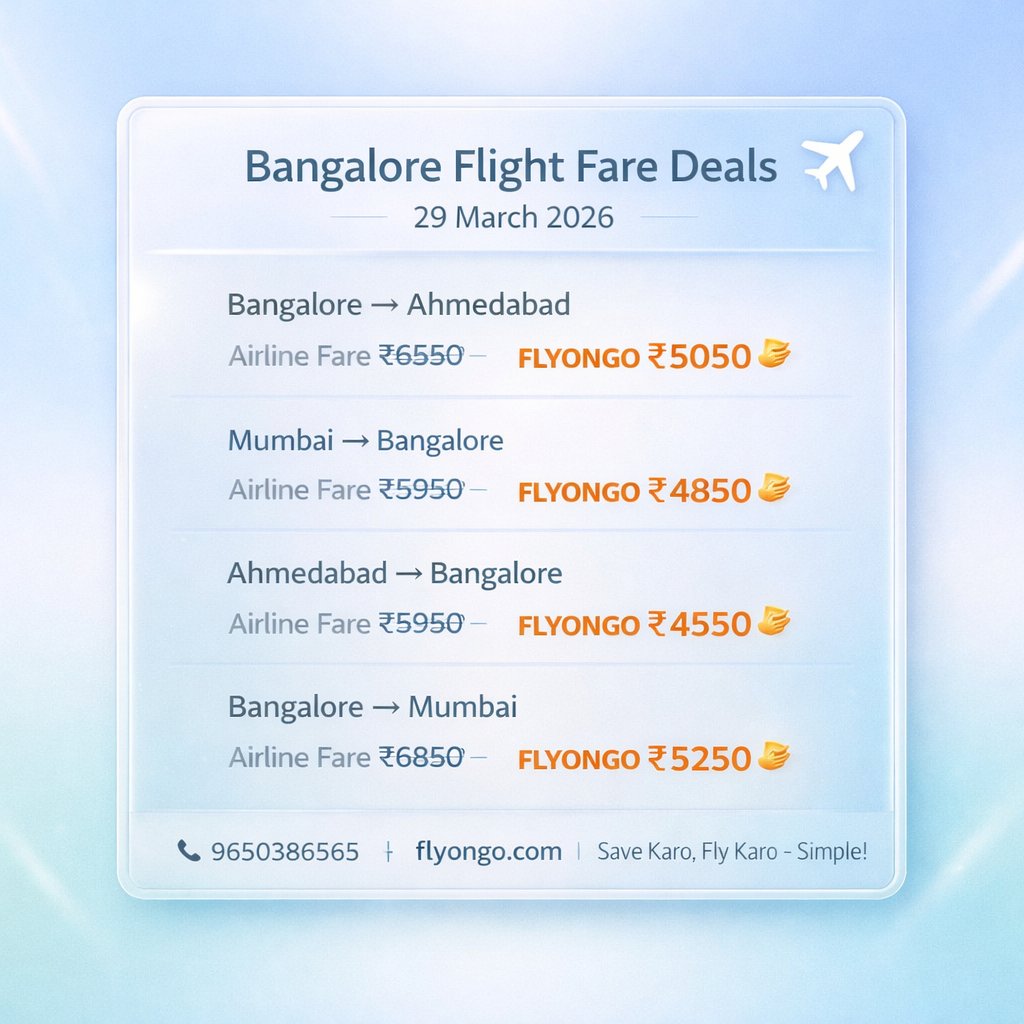Screen dimensions: 1024x1024
Task: Click the airplane icon beside the title
Action: coord(832,161)
